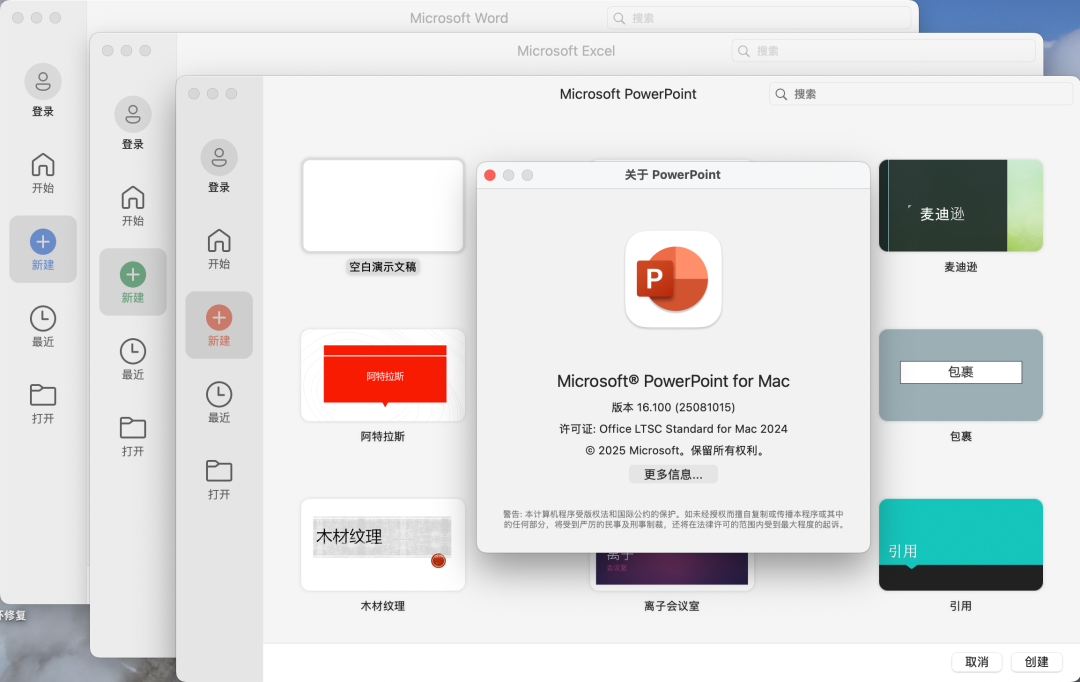
Task: Focus the PowerPoint search field
Action: [921, 94]
